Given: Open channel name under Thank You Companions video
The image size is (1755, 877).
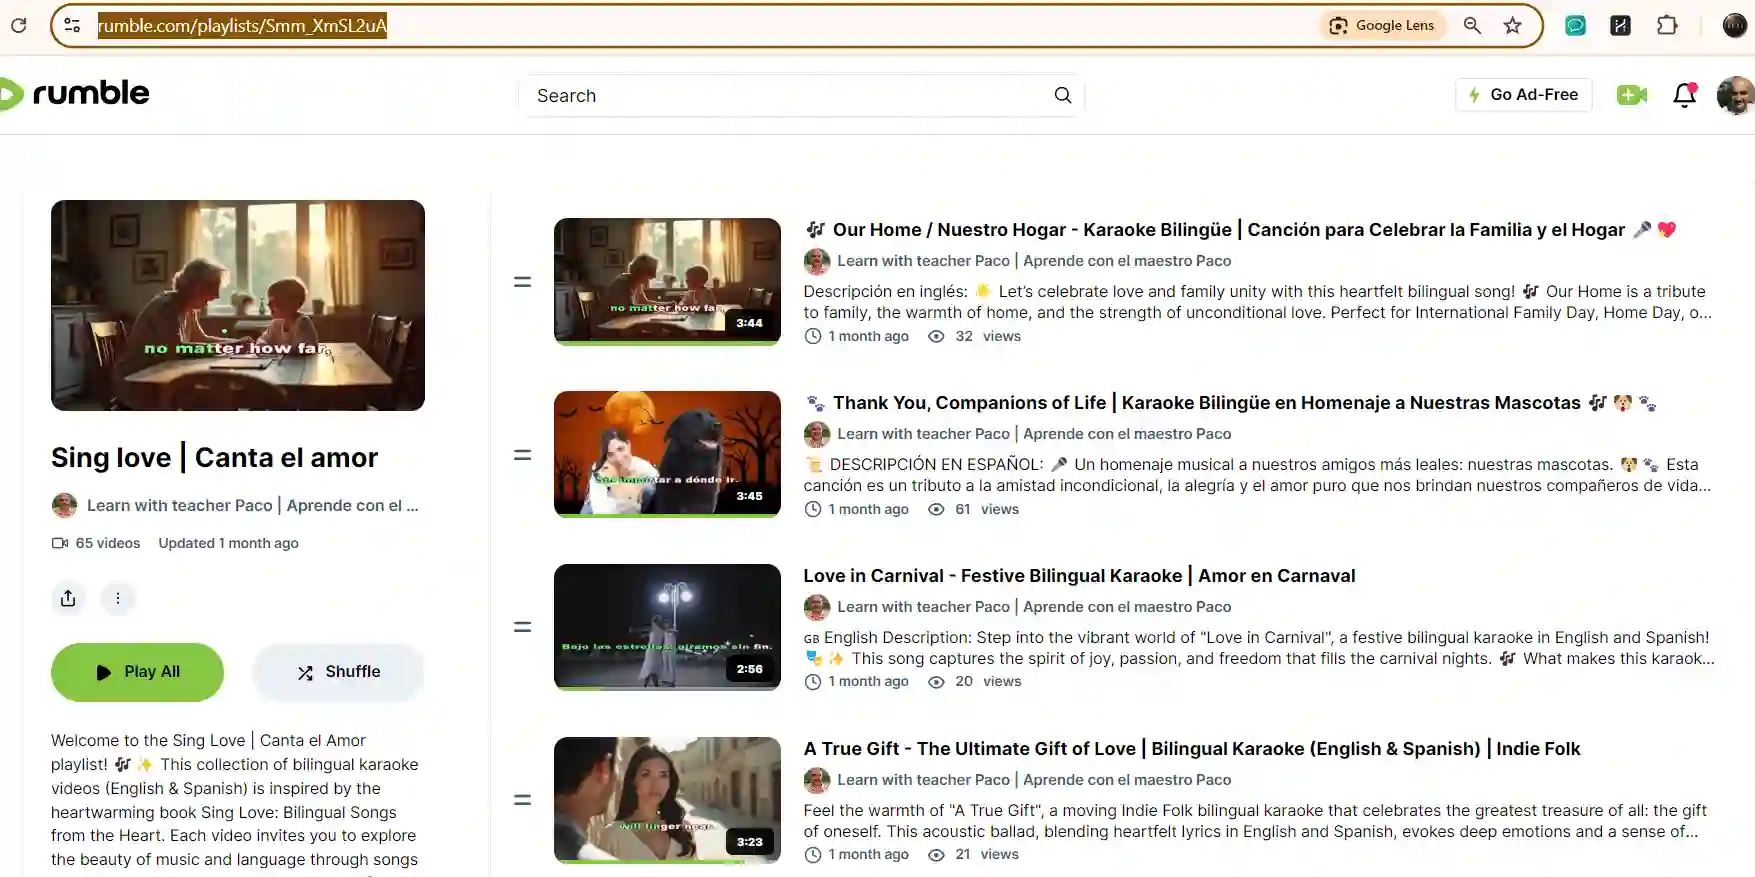Looking at the screenshot, I should (x=1034, y=433).
